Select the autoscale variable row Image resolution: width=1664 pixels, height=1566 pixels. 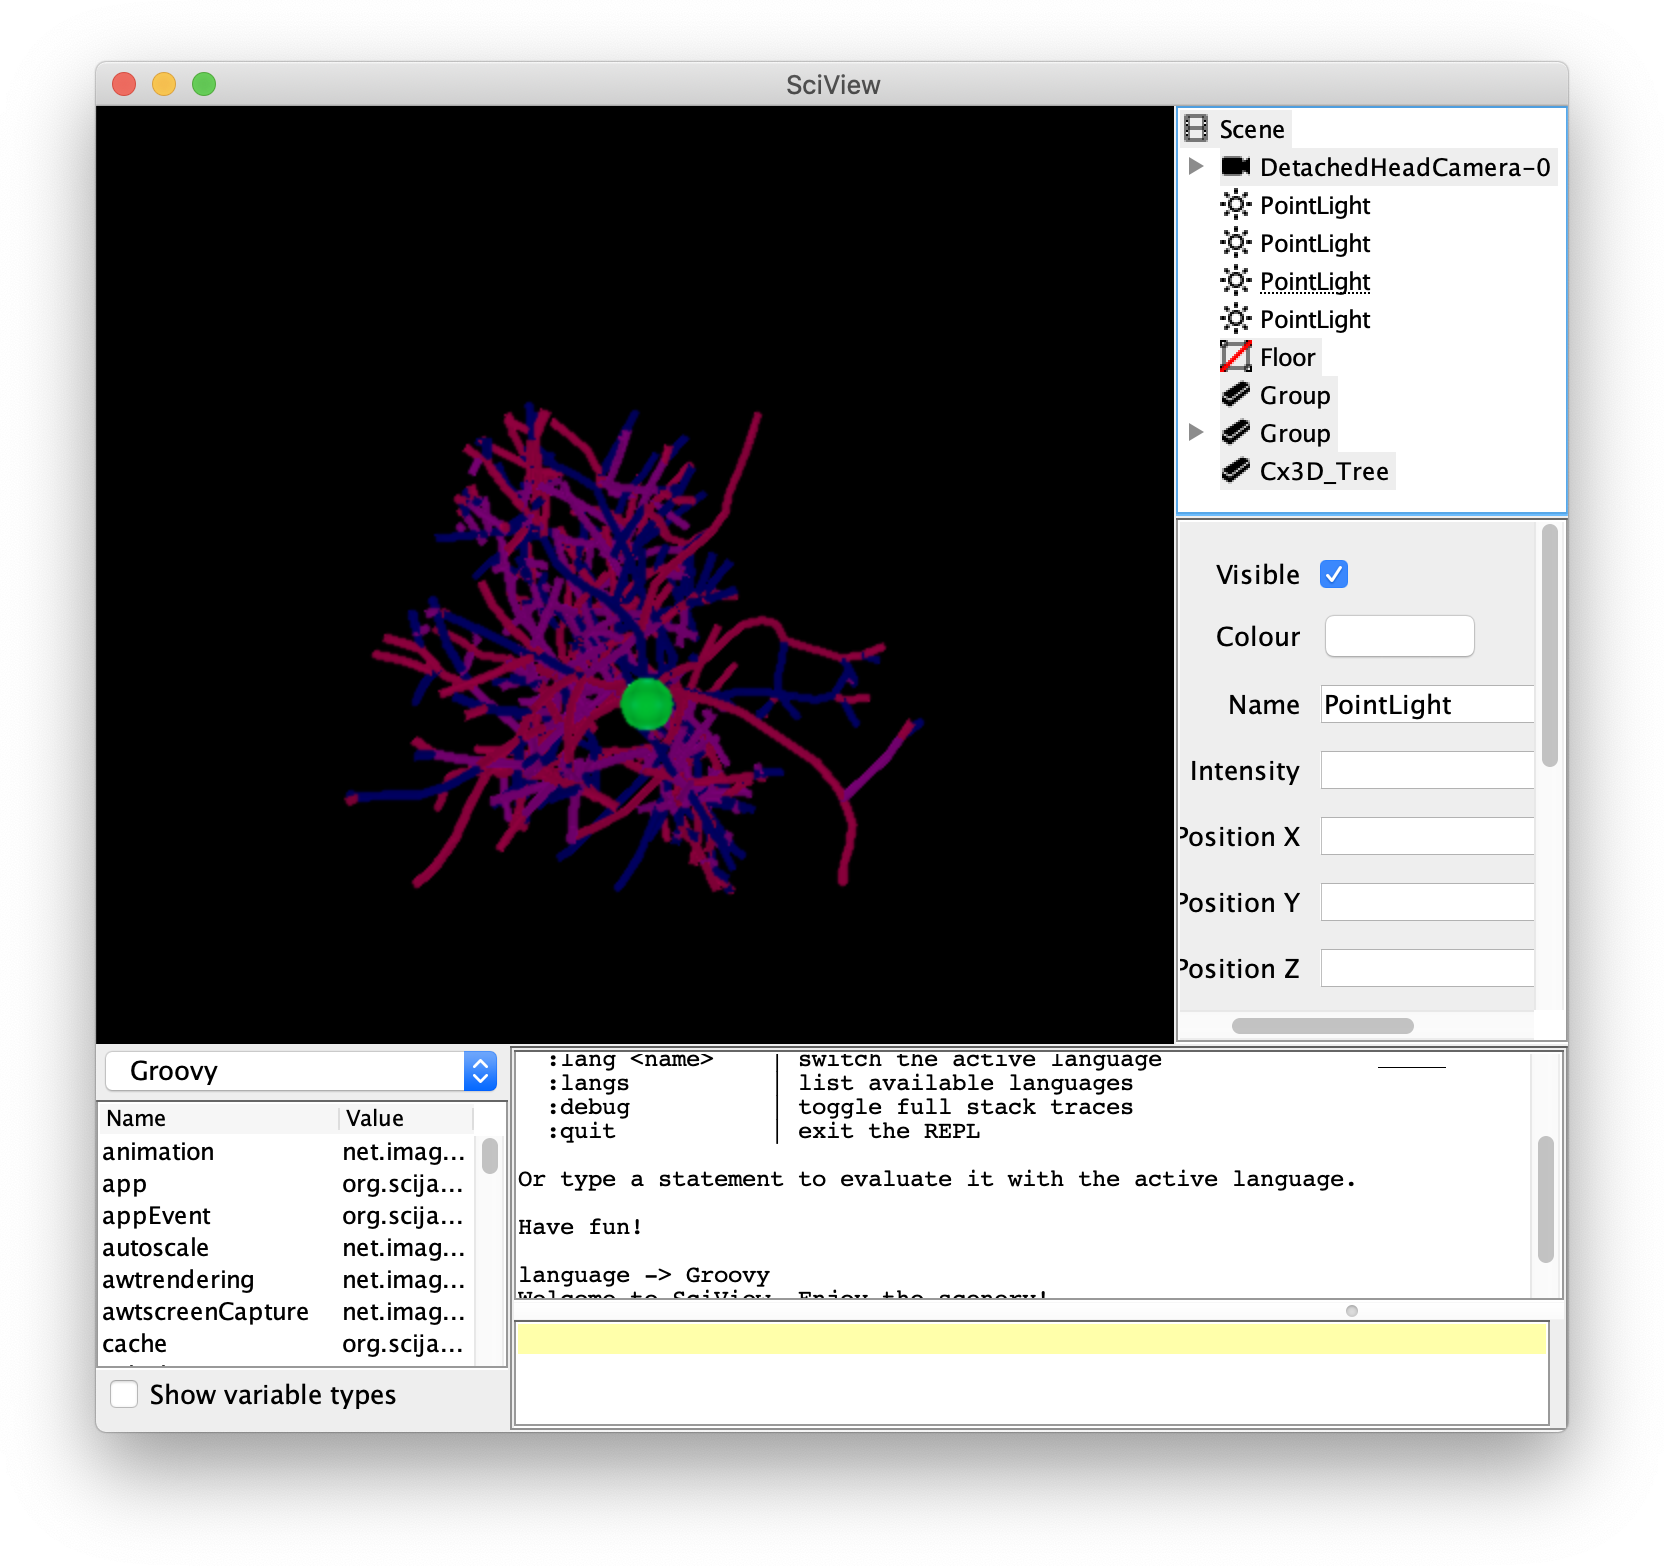286,1248
